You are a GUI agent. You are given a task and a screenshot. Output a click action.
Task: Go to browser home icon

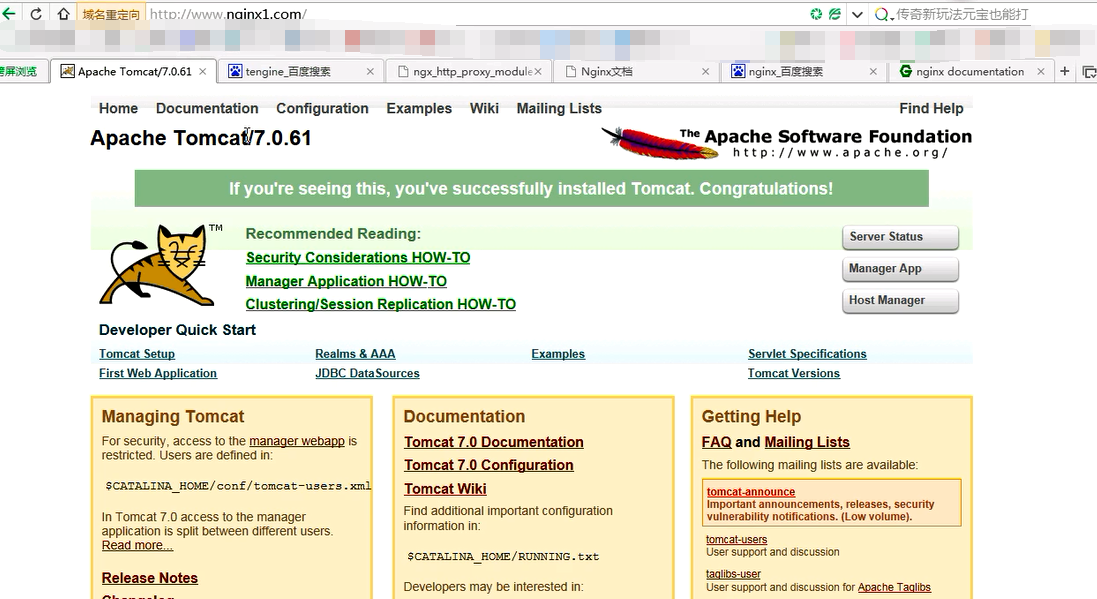pos(63,13)
